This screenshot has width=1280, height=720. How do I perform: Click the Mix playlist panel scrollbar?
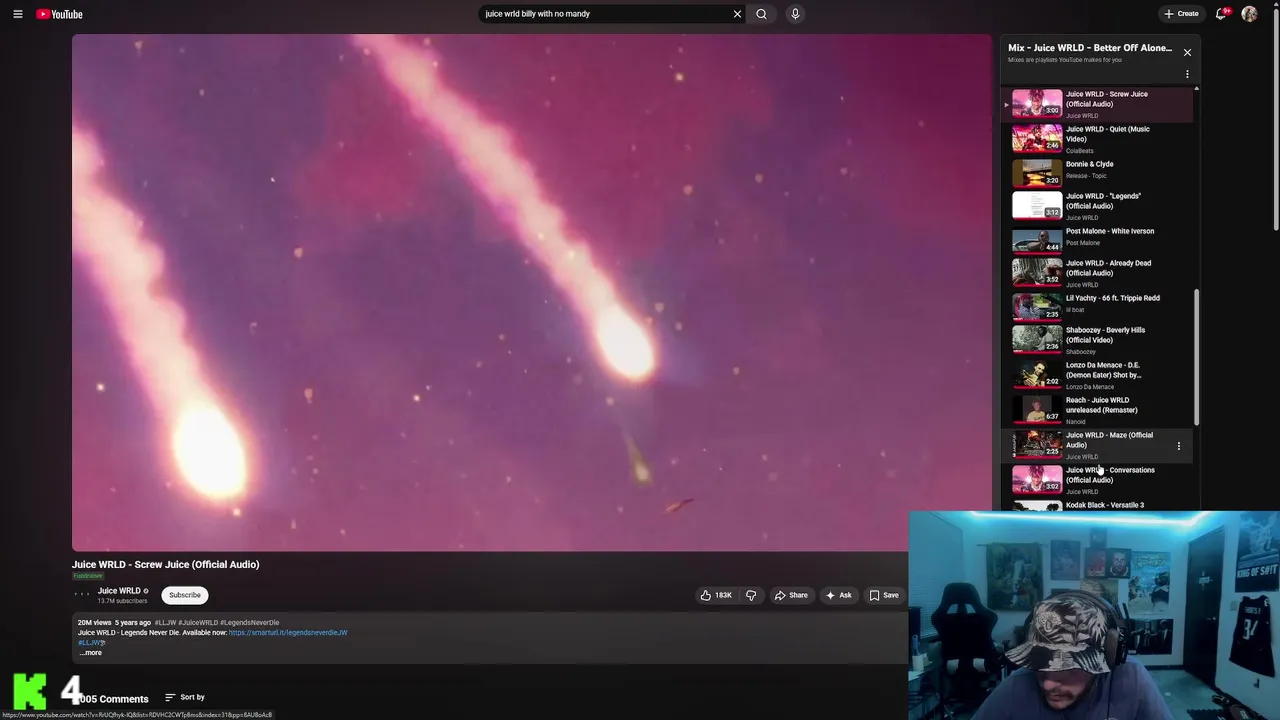point(1196,357)
